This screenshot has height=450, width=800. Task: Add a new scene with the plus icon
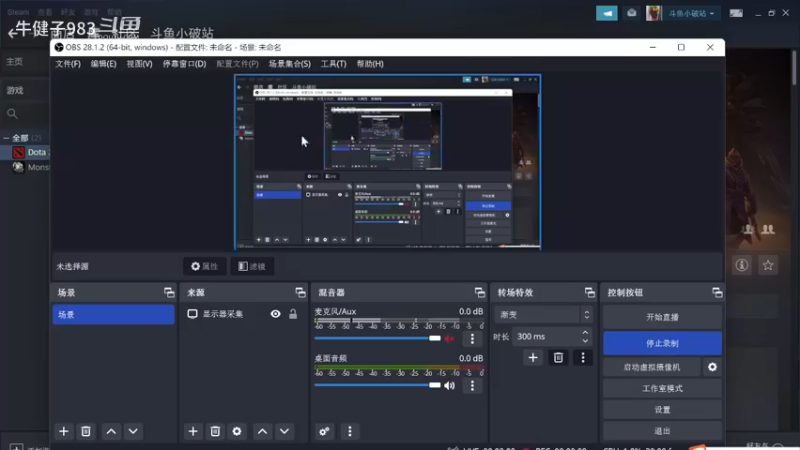pyautogui.click(x=64, y=431)
